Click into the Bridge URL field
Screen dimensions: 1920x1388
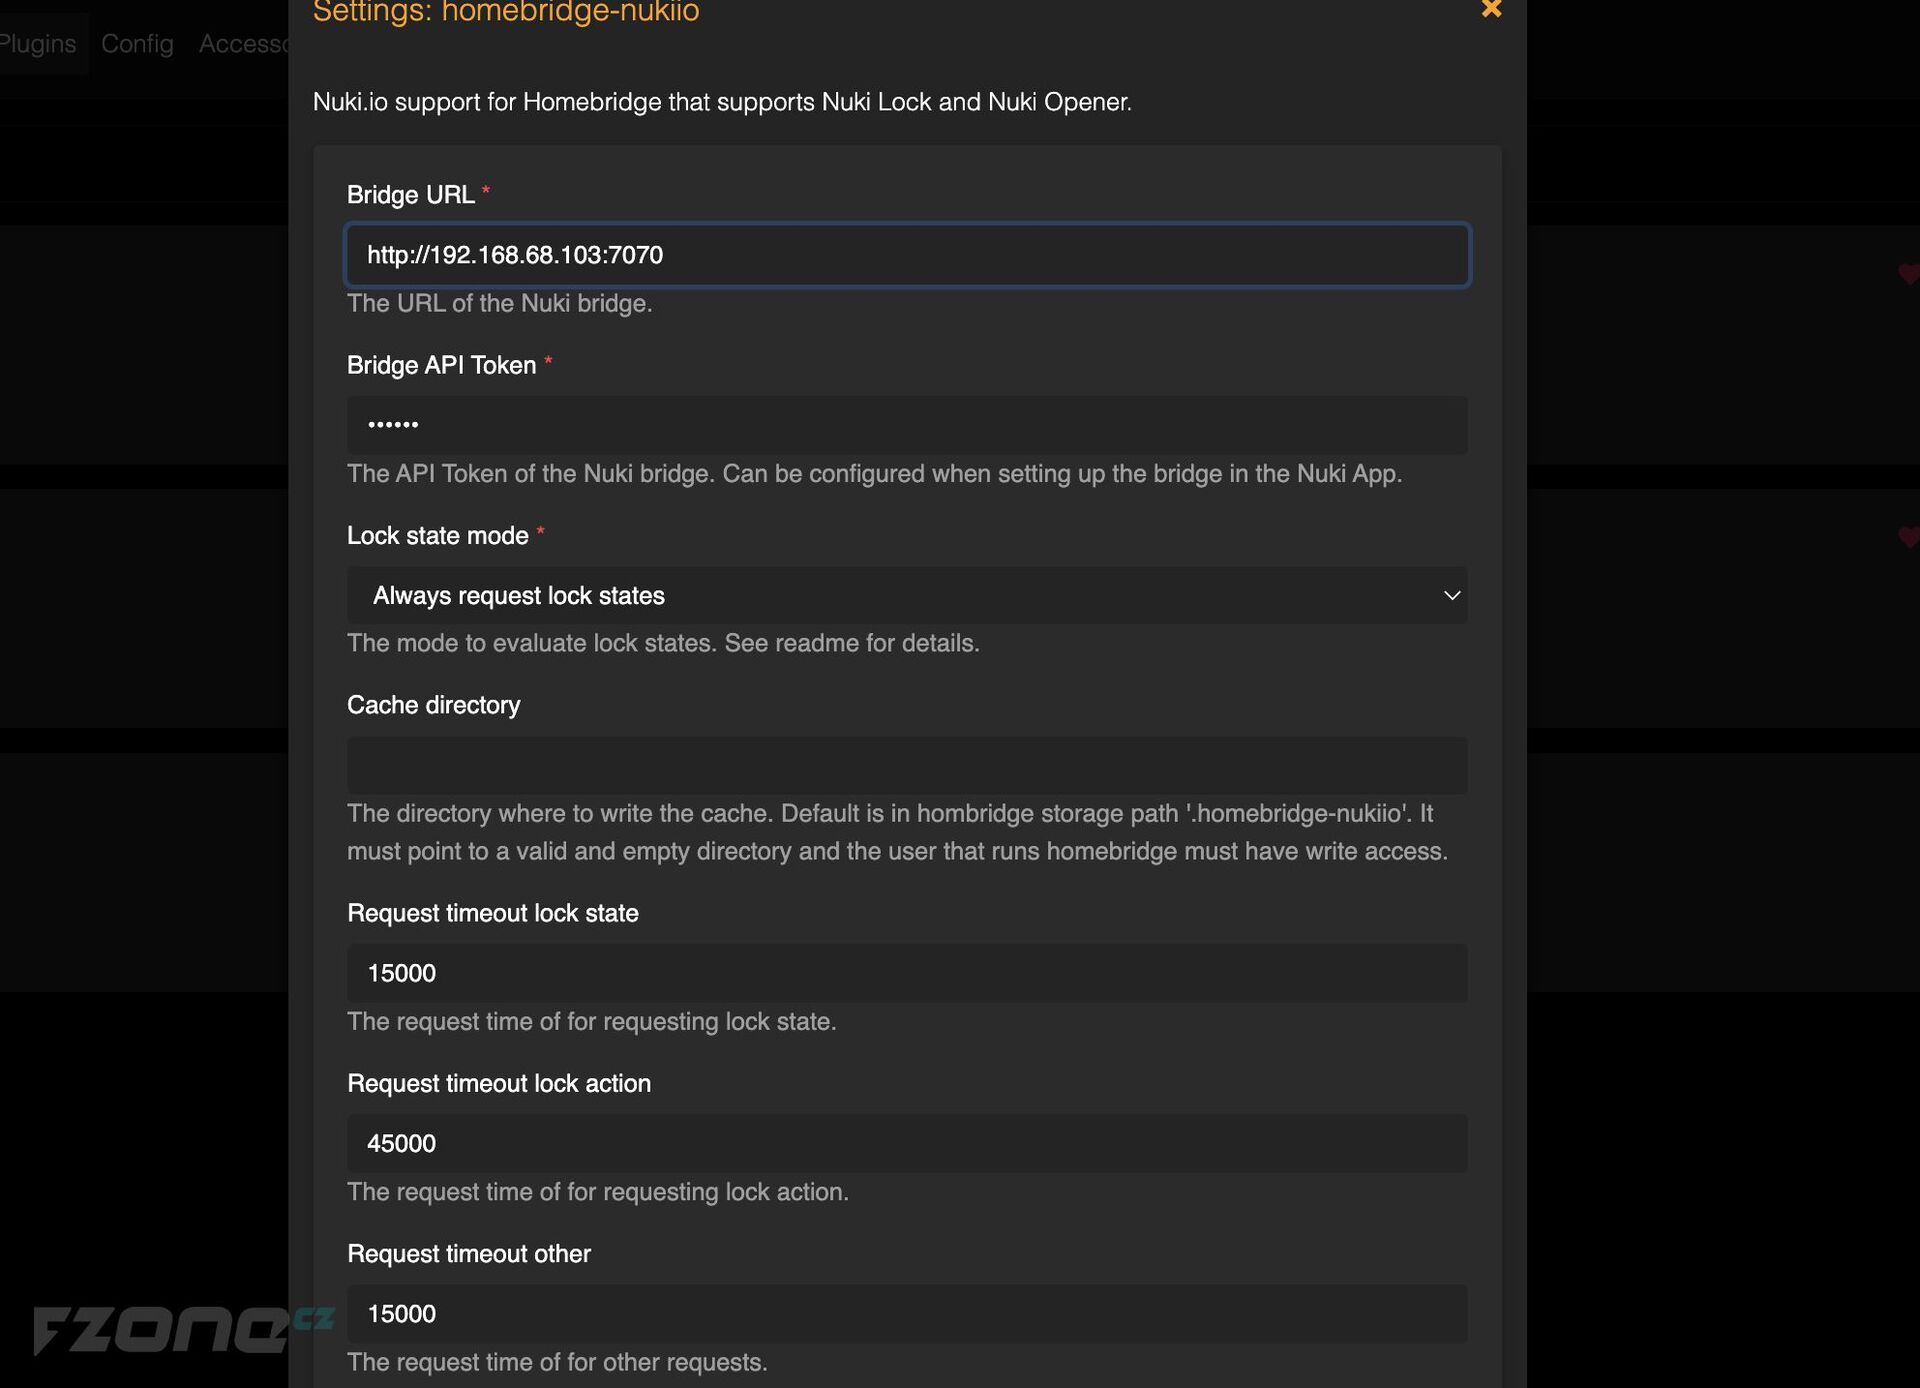click(907, 255)
